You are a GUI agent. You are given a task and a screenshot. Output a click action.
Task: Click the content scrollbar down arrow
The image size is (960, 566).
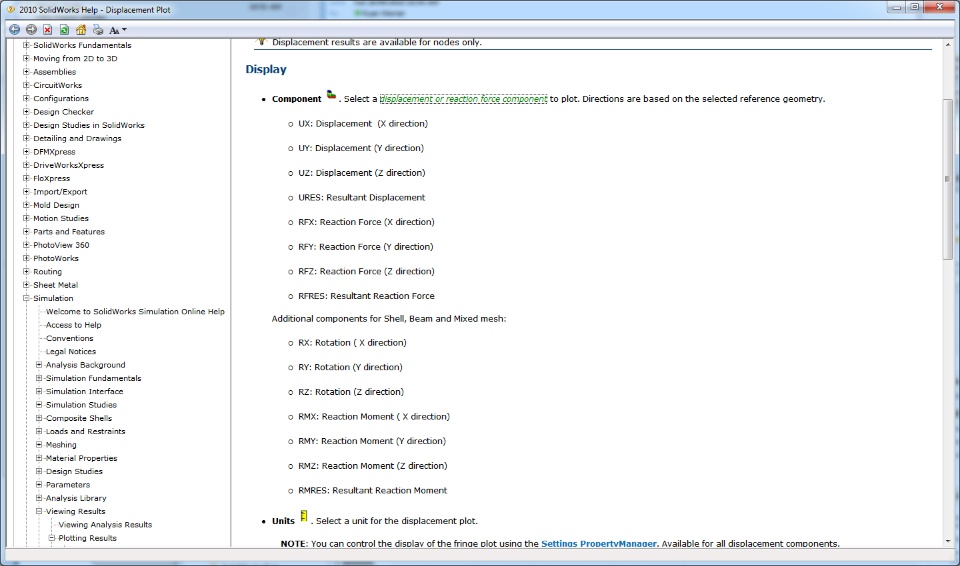948,541
